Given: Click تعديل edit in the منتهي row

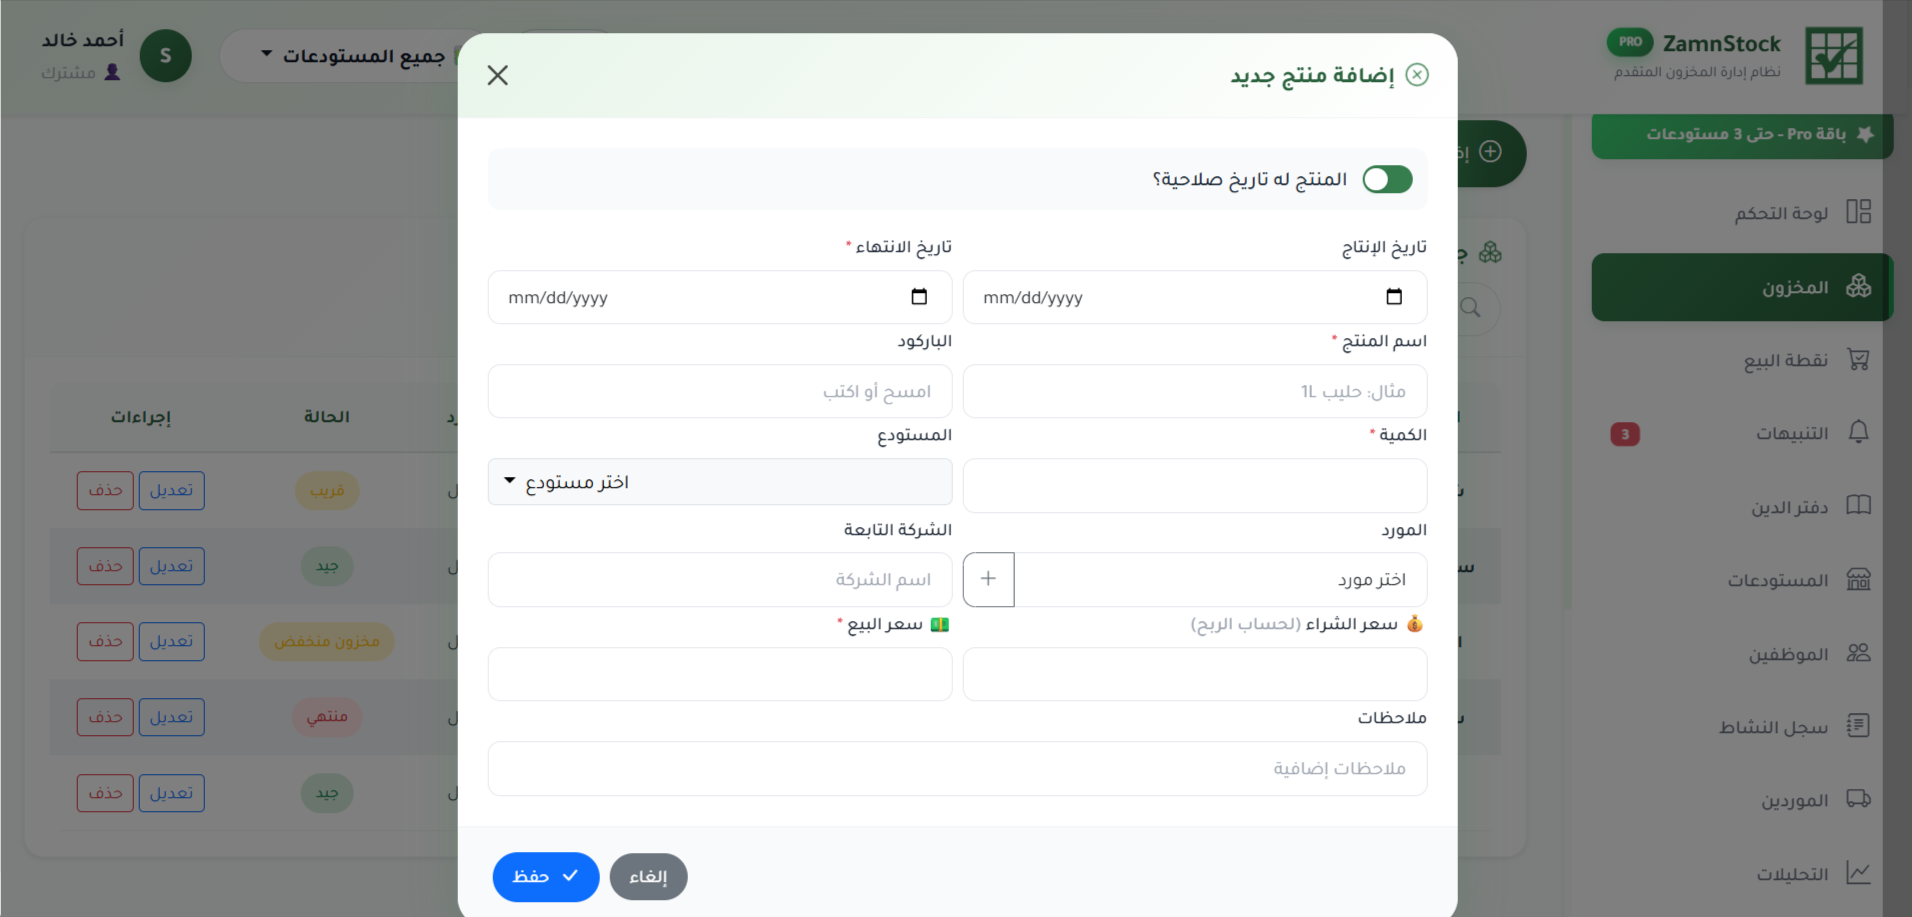Looking at the screenshot, I should 171,717.
